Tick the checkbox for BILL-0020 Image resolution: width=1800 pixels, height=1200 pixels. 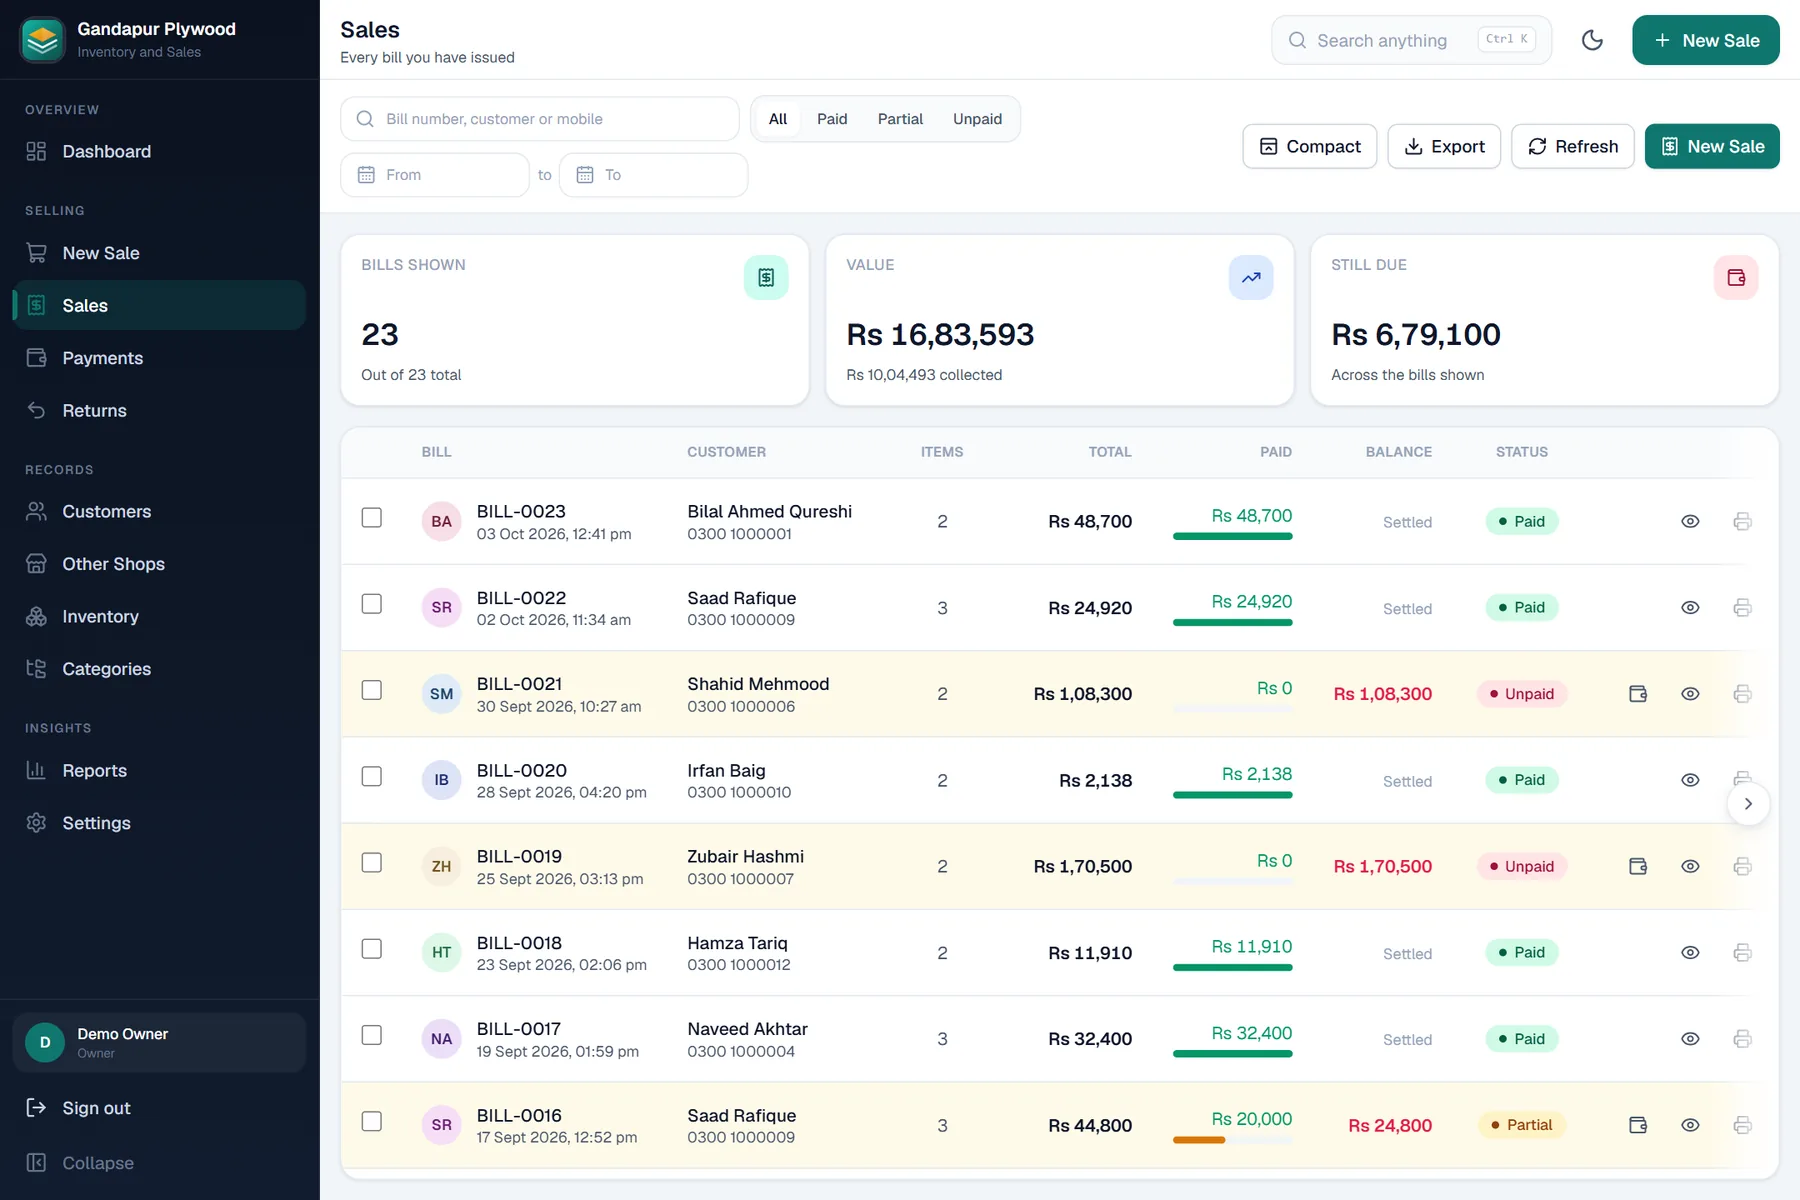tap(371, 776)
